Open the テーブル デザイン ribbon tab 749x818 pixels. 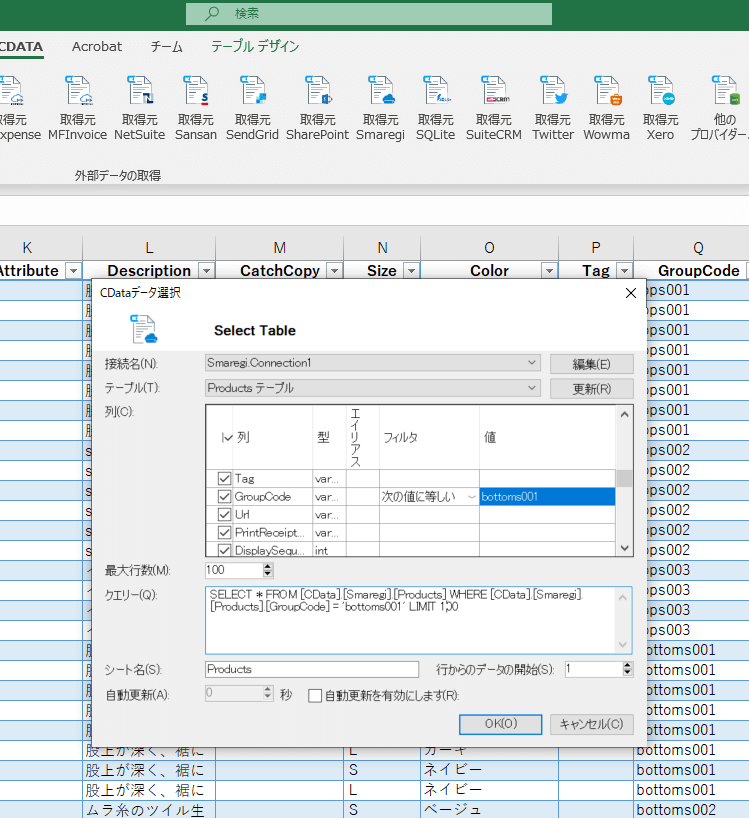coord(254,47)
